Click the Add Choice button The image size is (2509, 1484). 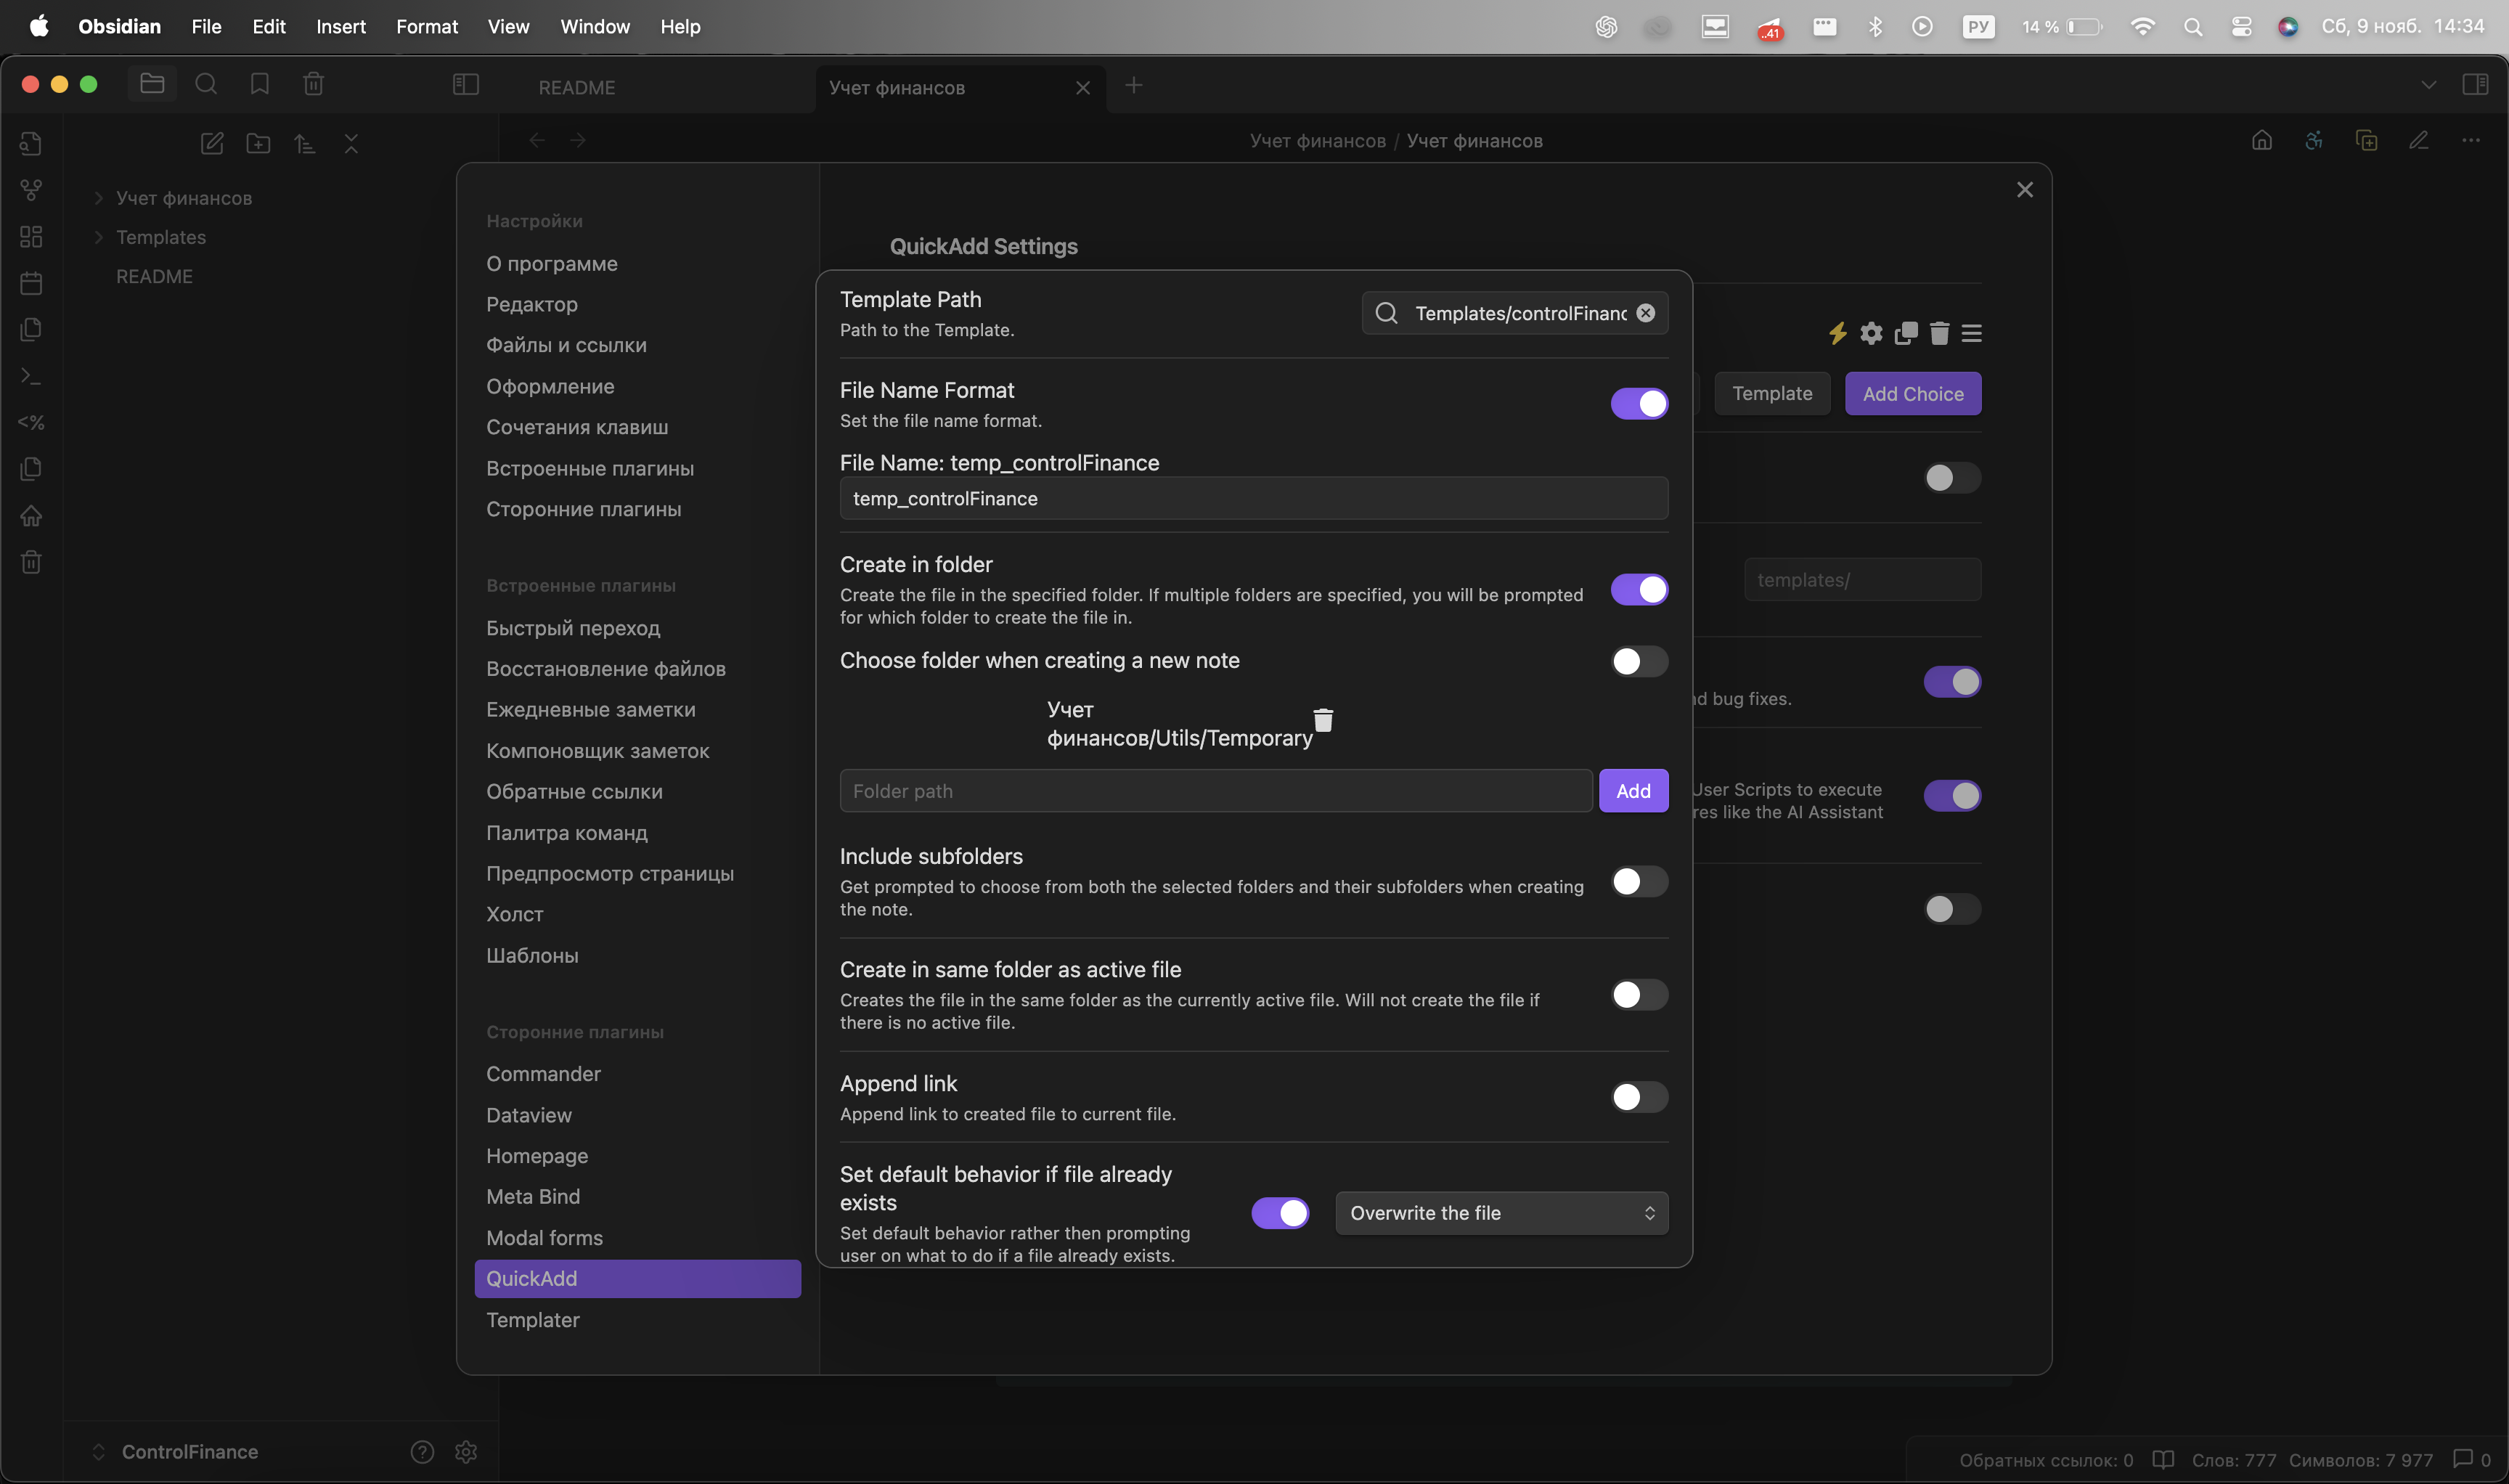[x=1912, y=394]
